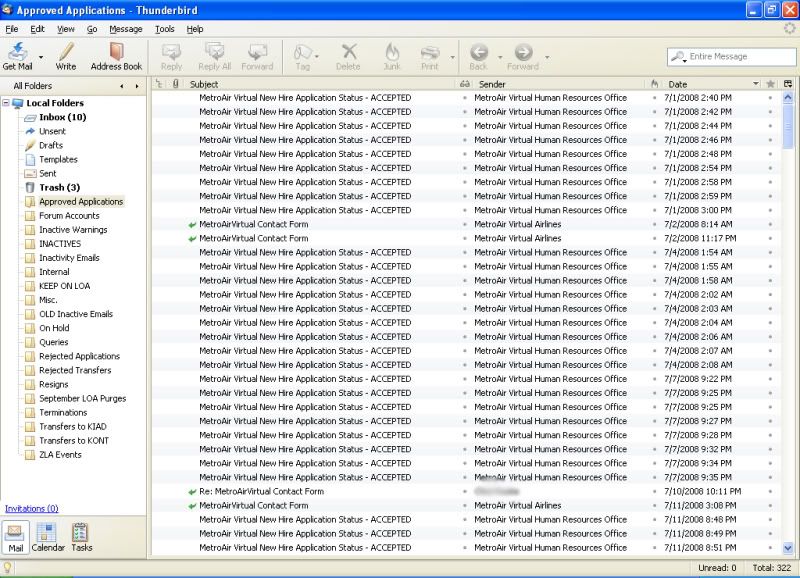The width and height of the screenshot is (800, 578).
Task: Click the Write new message icon
Action: tap(66, 51)
